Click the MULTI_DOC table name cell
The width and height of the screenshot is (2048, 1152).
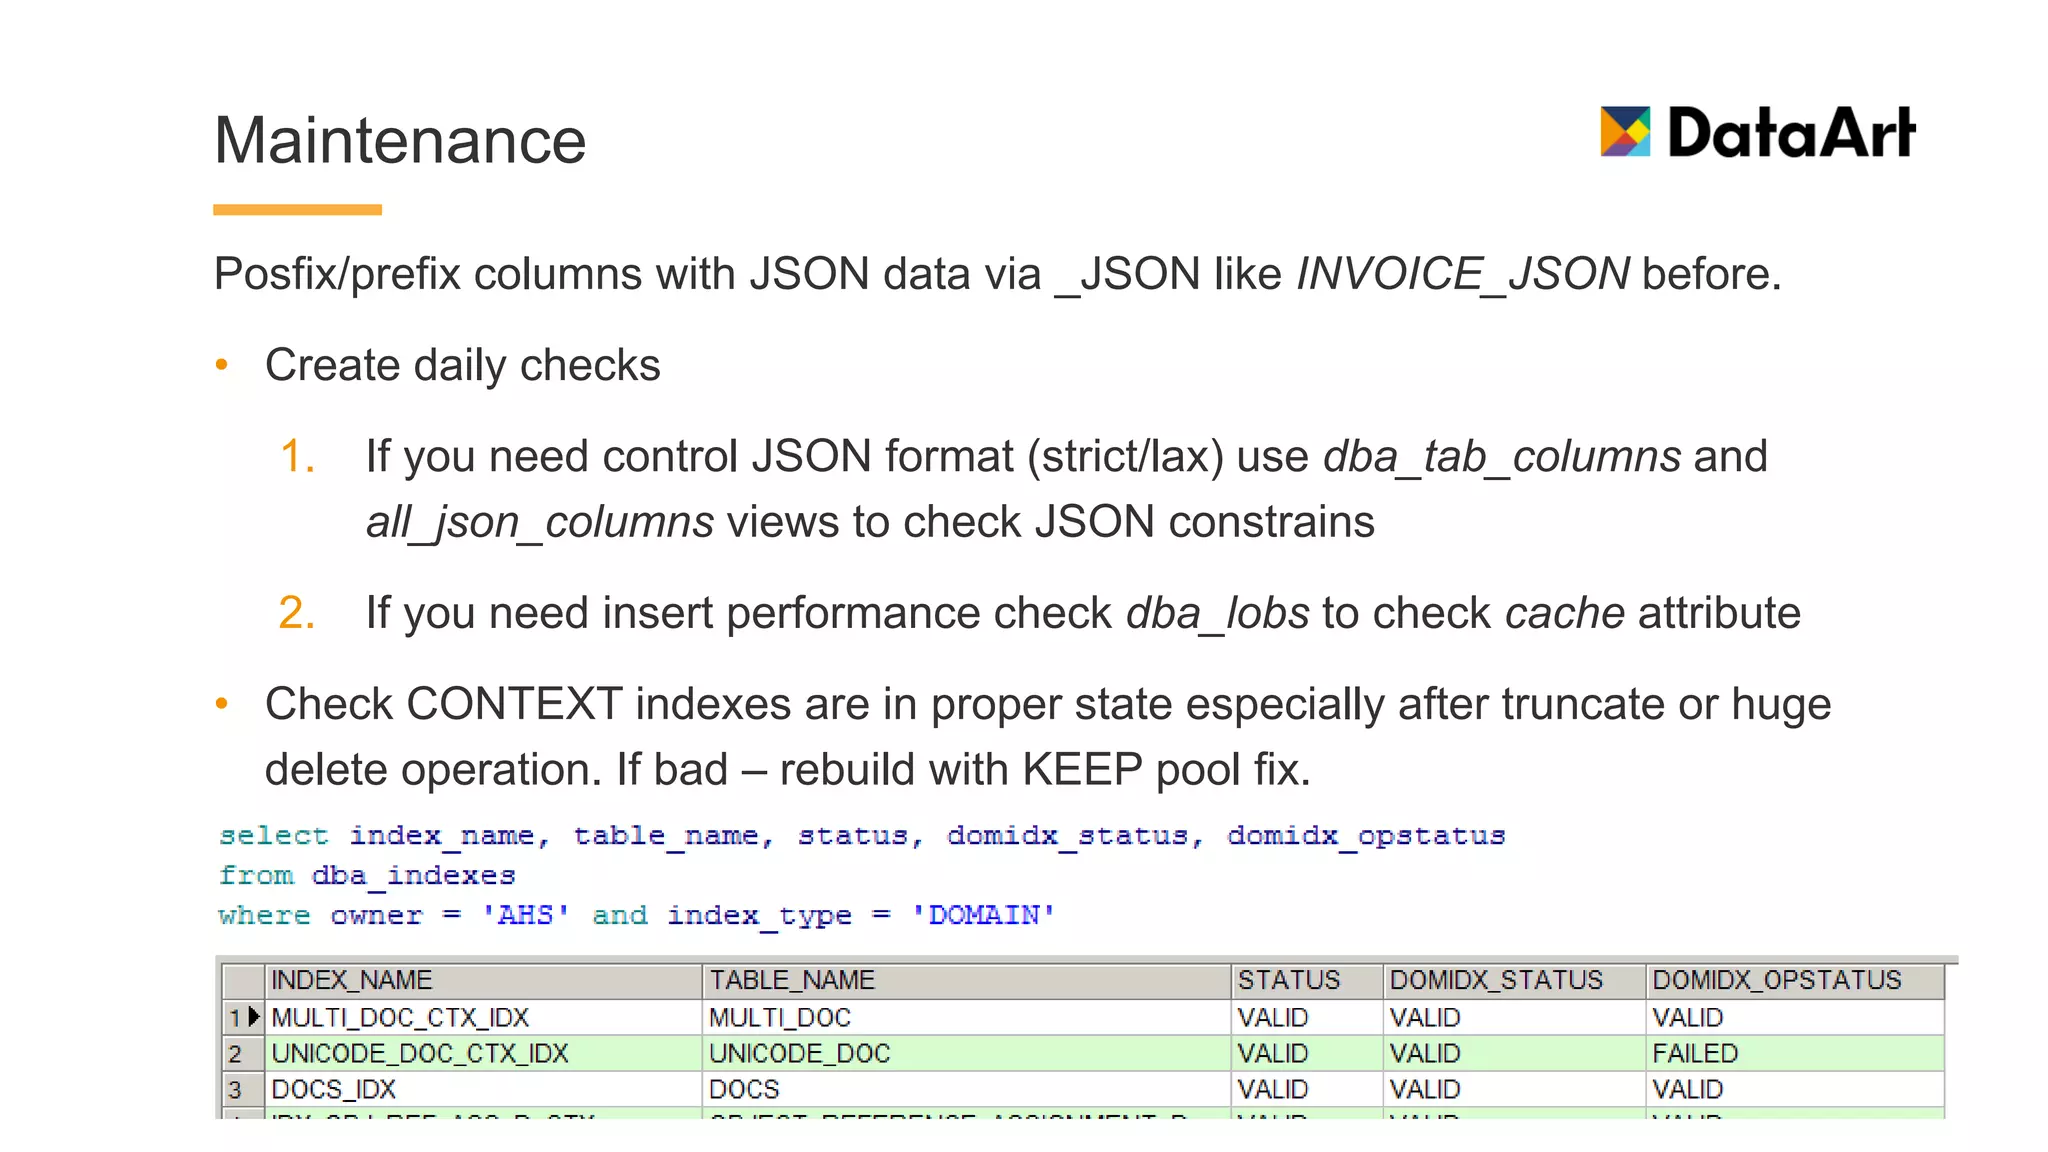tap(967, 1017)
